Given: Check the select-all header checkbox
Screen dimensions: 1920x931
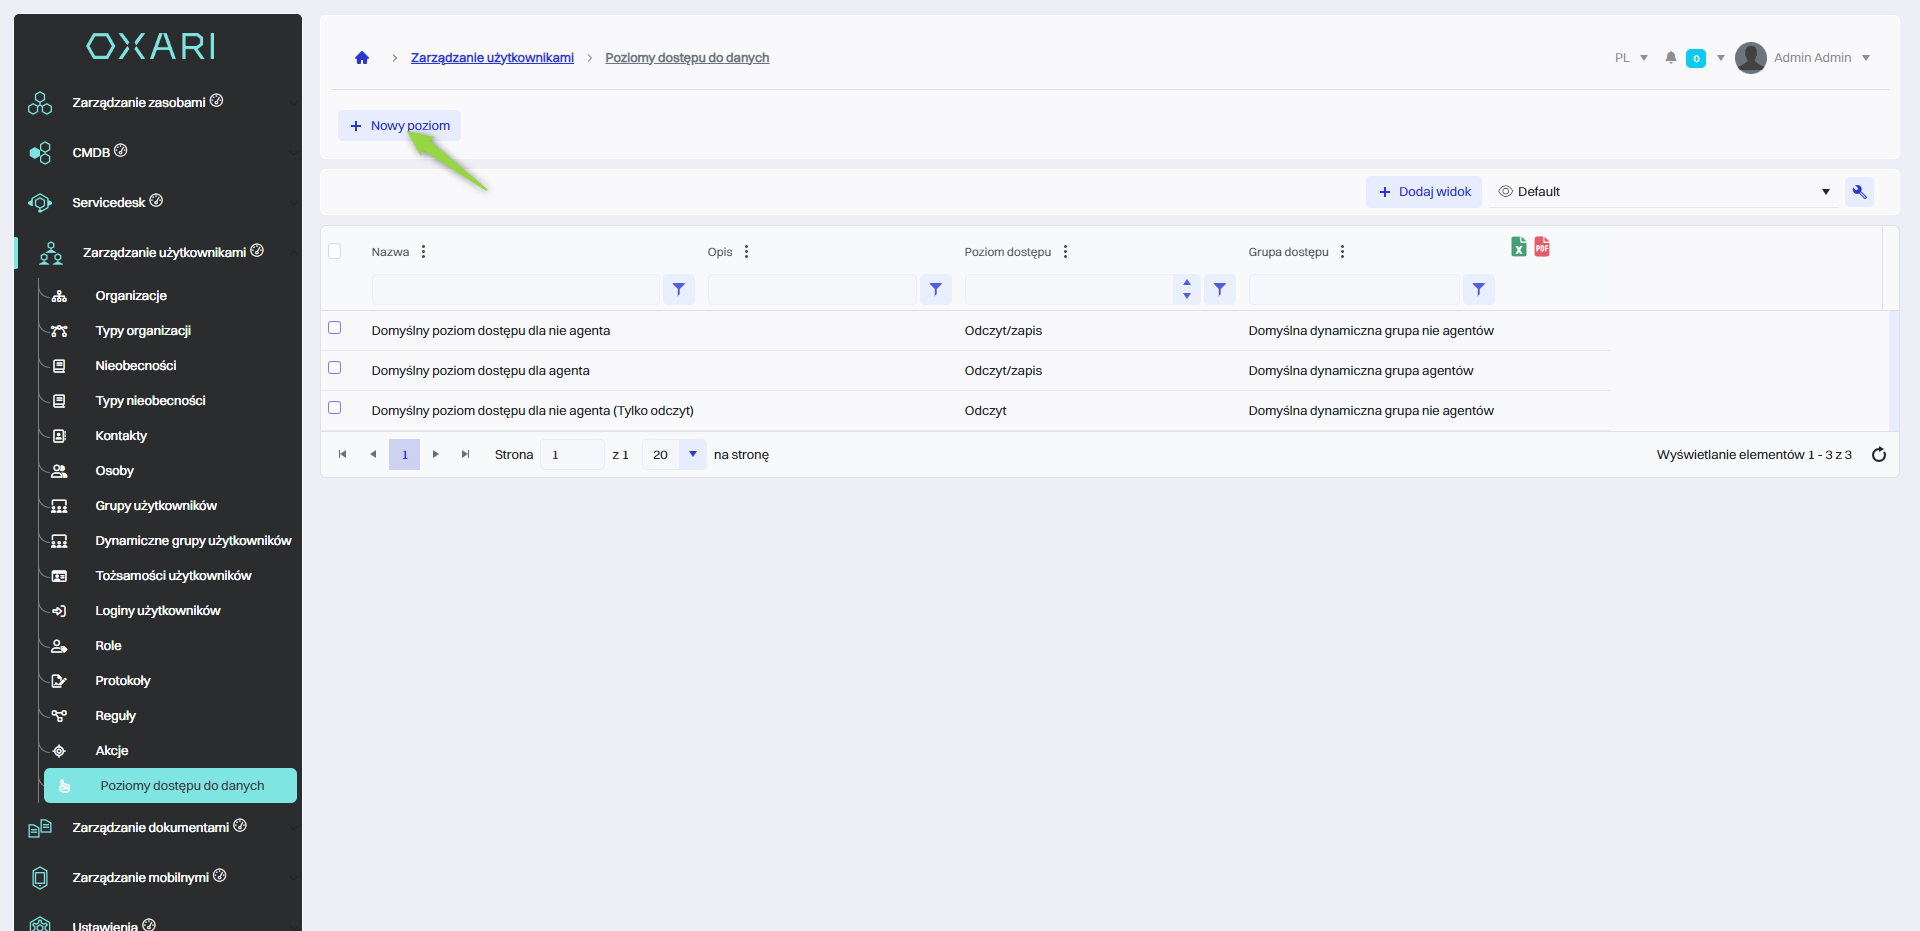Looking at the screenshot, I should click(335, 251).
